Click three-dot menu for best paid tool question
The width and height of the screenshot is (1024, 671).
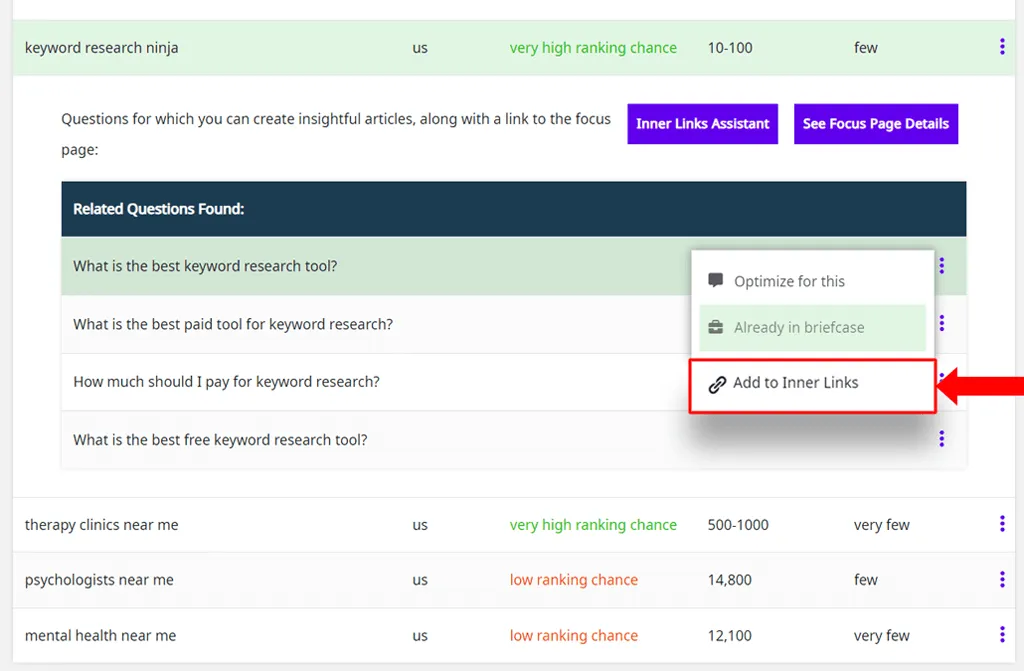(x=942, y=323)
